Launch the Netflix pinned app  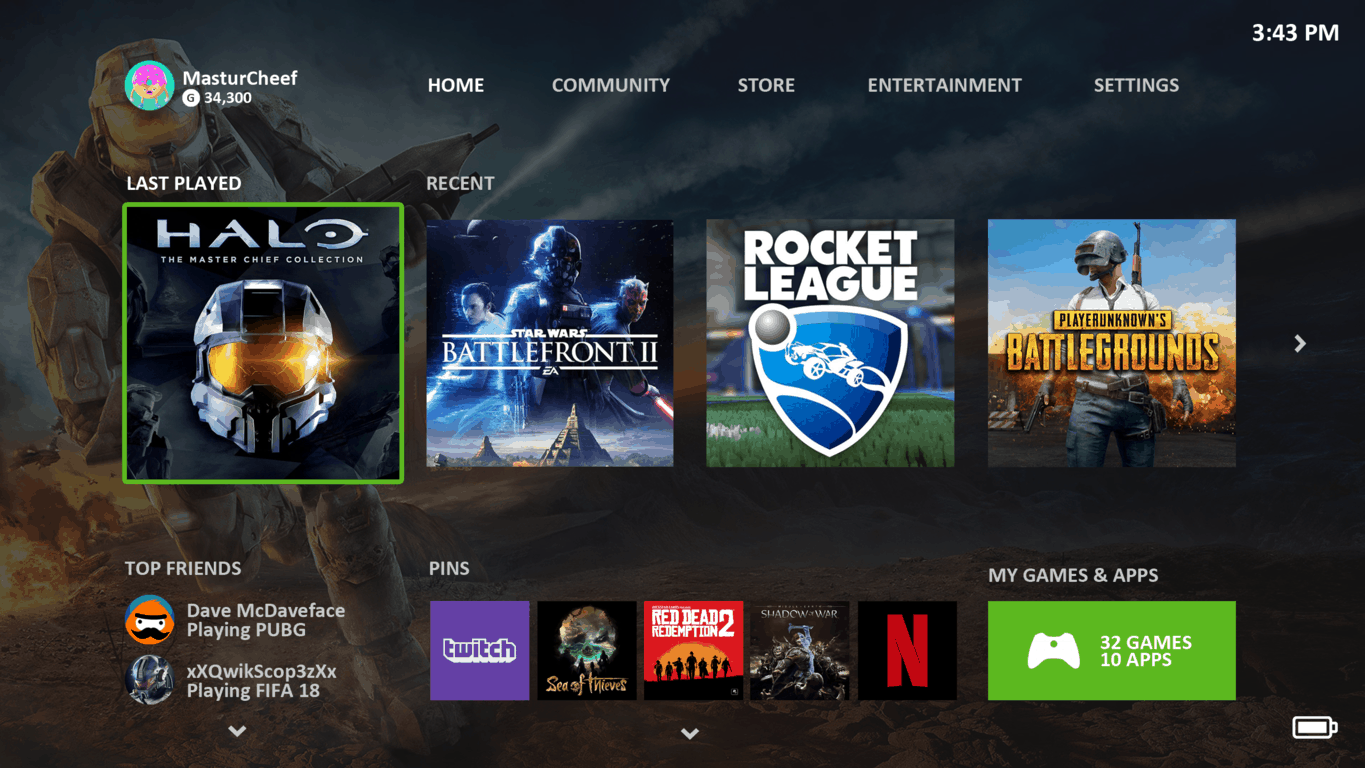(907, 650)
